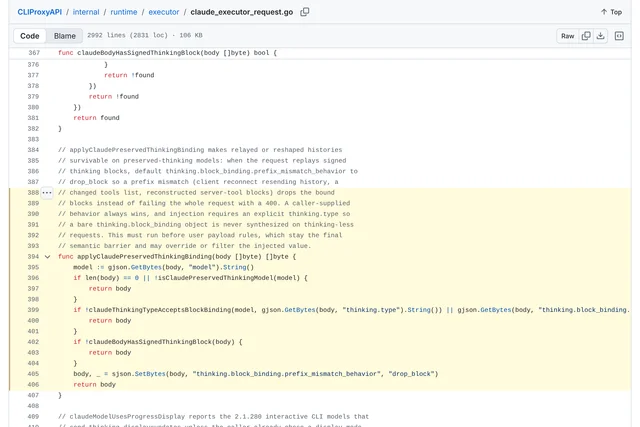Click applyClaudePreservedThinkingBinding function name on line 394
This screenshot has width=640, height=427.
[x=145, y=257]
